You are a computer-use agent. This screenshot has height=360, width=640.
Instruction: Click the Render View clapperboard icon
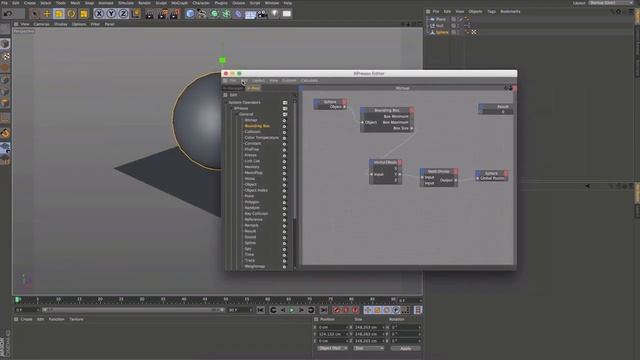tap(150, 14)
